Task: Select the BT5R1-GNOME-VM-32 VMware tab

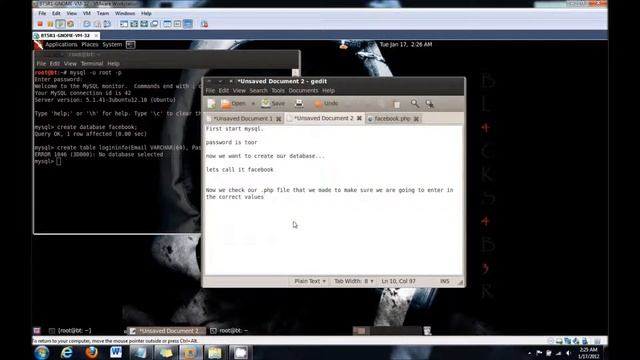Action: tap(65, 36)
